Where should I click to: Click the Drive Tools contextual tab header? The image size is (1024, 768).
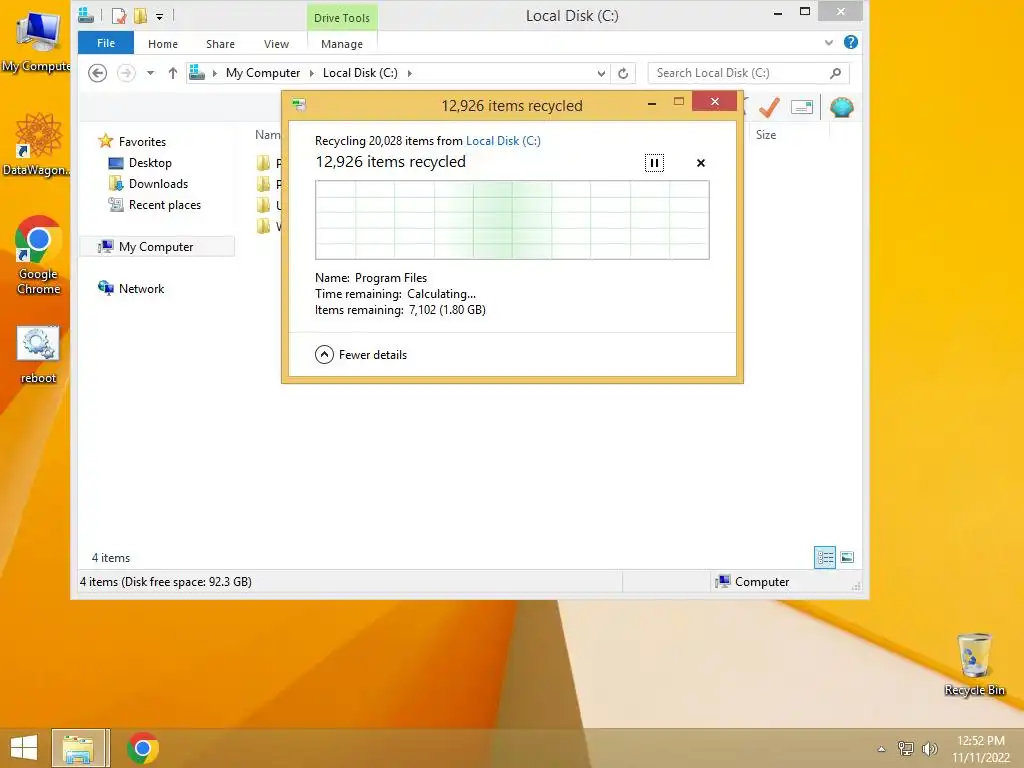[x=342, y=18]
